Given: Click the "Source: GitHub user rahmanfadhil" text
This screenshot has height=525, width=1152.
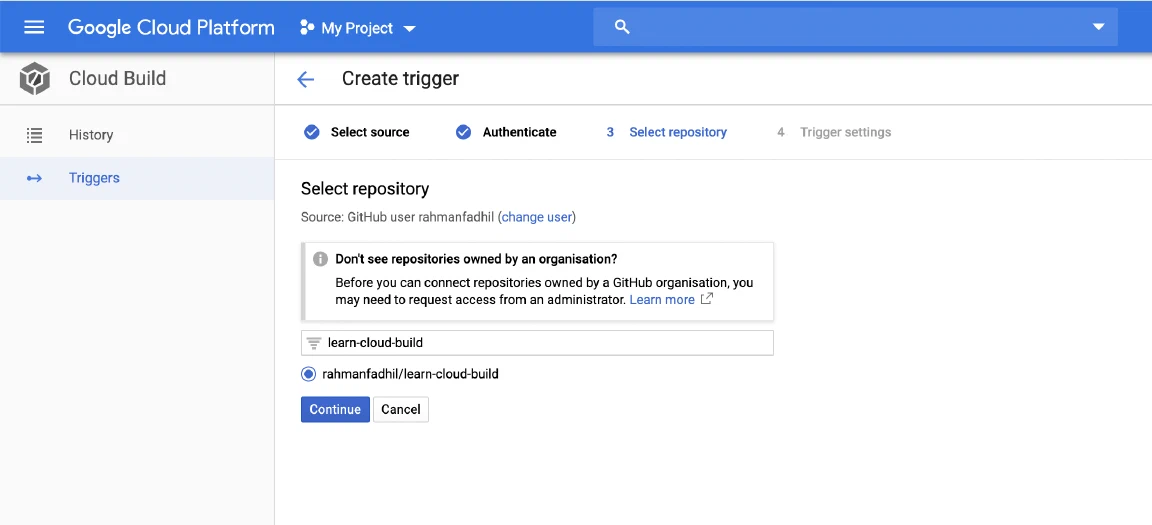Looking at the screenshot, I should 398,217.
